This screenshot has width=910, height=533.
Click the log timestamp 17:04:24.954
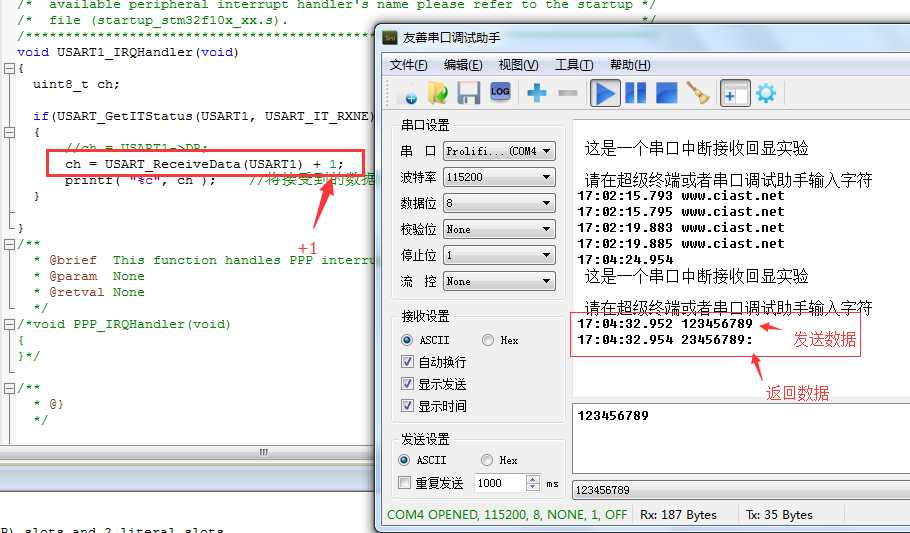coord(625,260)
